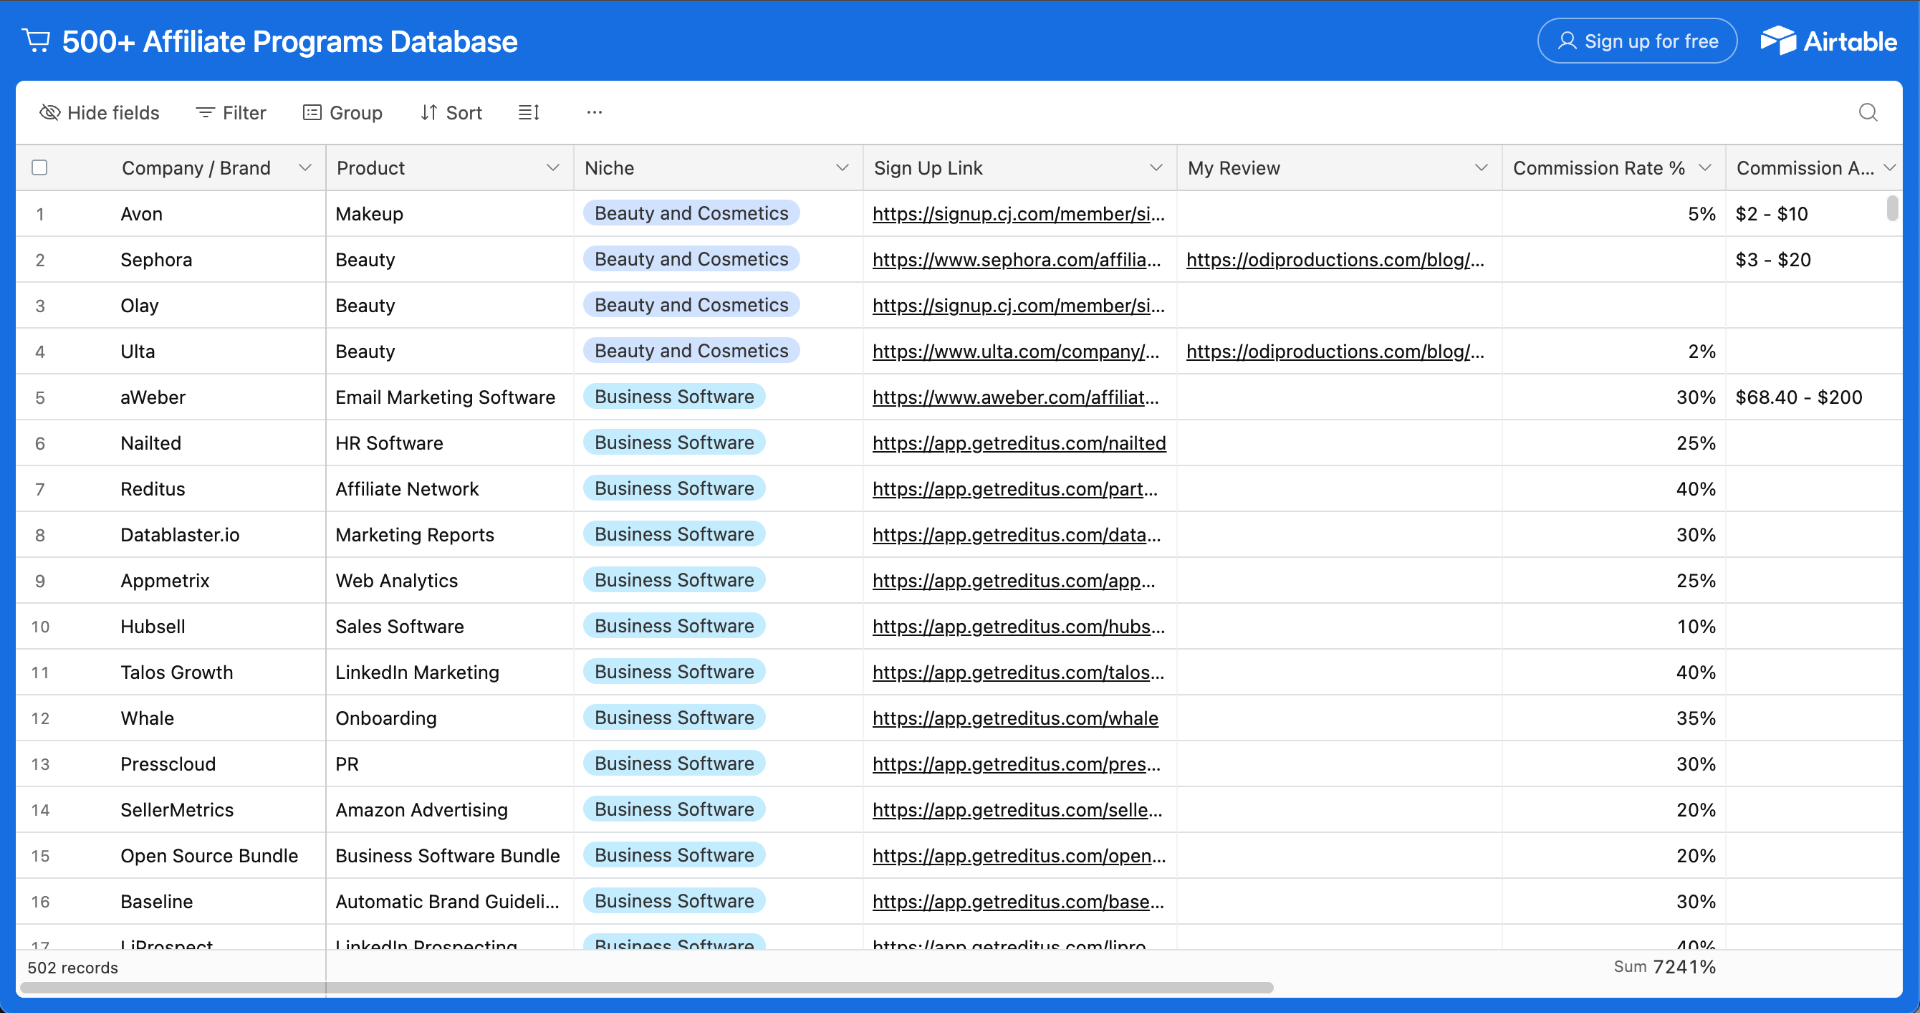Click the Amazon Advertising product cell
This screenshot has width=1920, height=1013.
tap(450, 810)
